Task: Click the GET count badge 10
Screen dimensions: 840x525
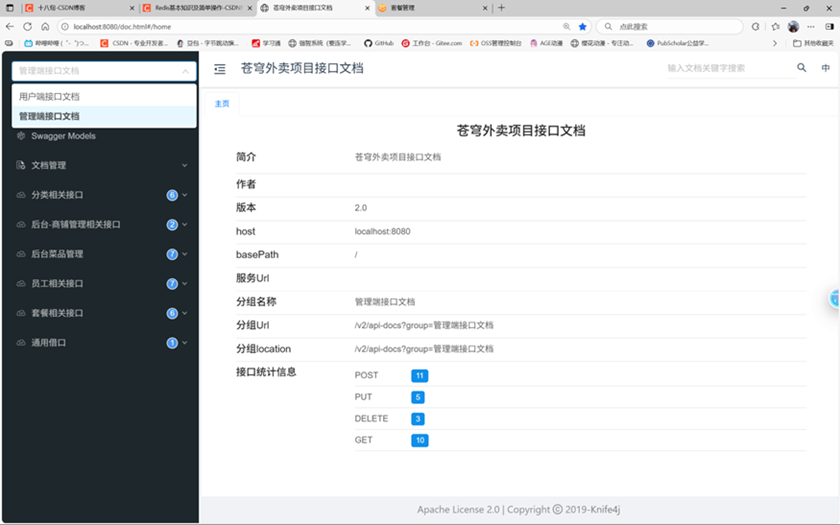Action: coord(419,440)
